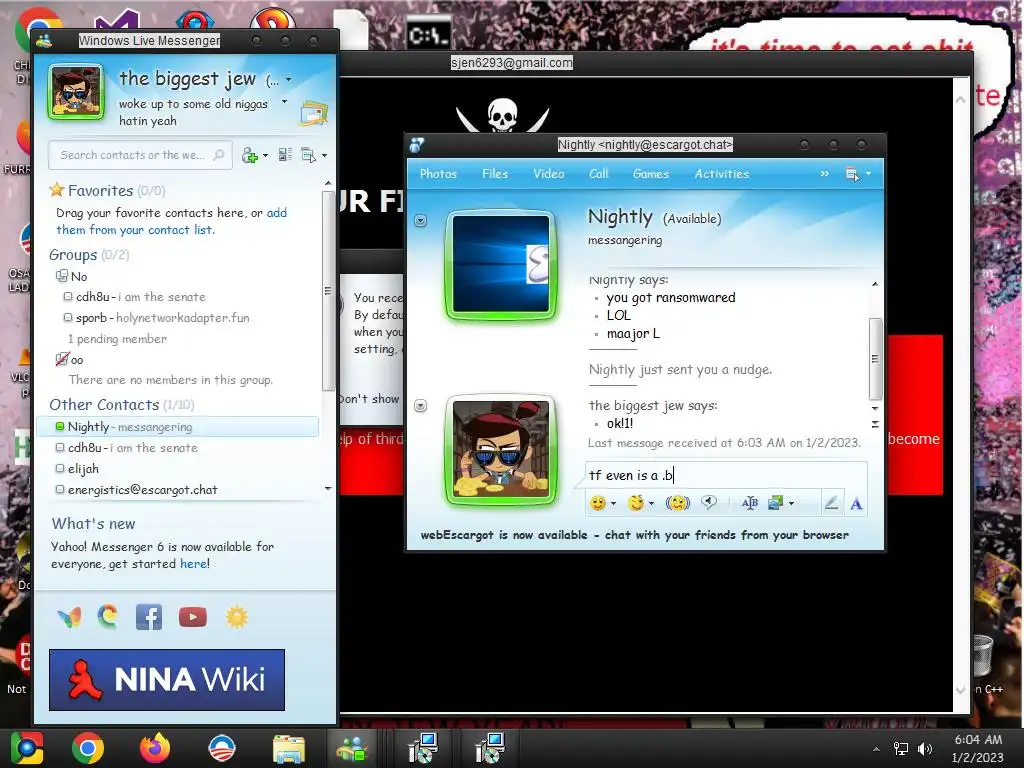The width and height of the screenshot is (1024, 768).
Task: Click the chat history scrollbar thumb
Action: (x=875, y=359)
